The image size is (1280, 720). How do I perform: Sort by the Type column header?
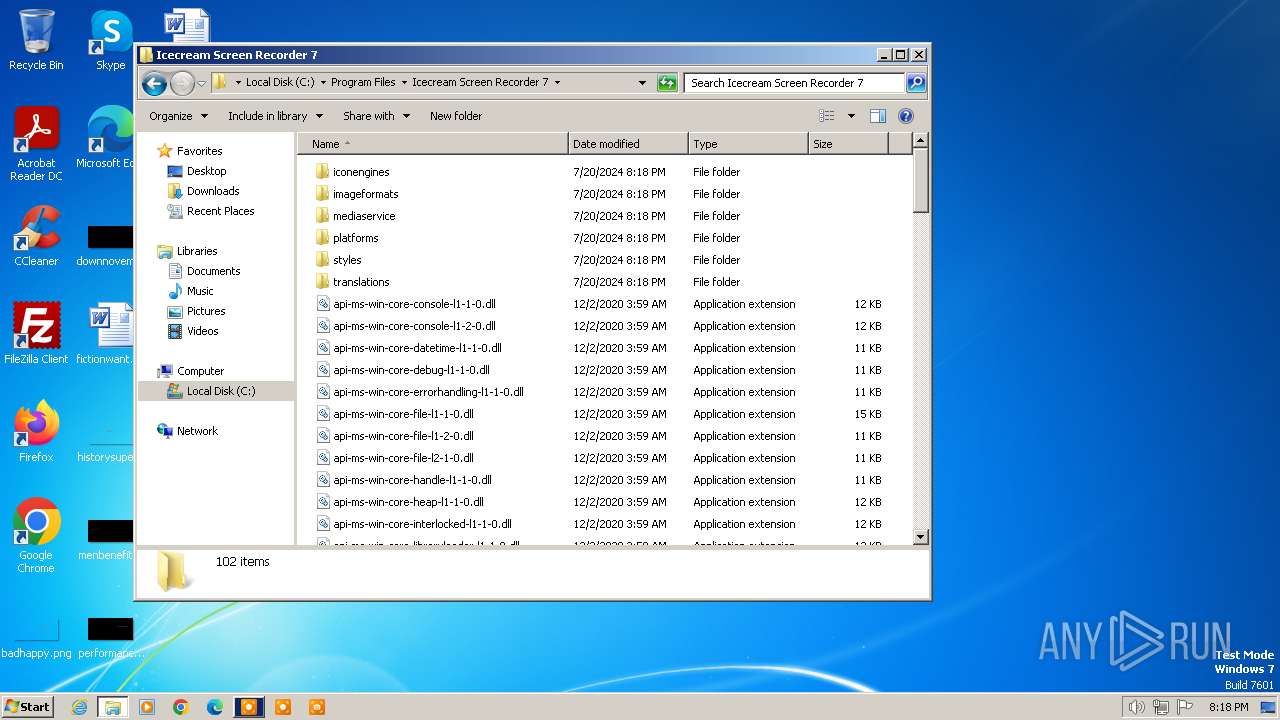coord(748,144)
